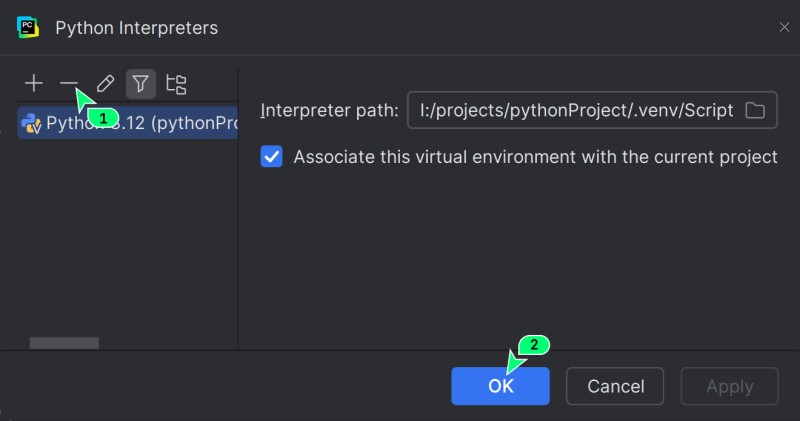The width and height of the screenshot is (800, 421).
Task: Click inside the Interpreter path text field
Action: point(575,111)
